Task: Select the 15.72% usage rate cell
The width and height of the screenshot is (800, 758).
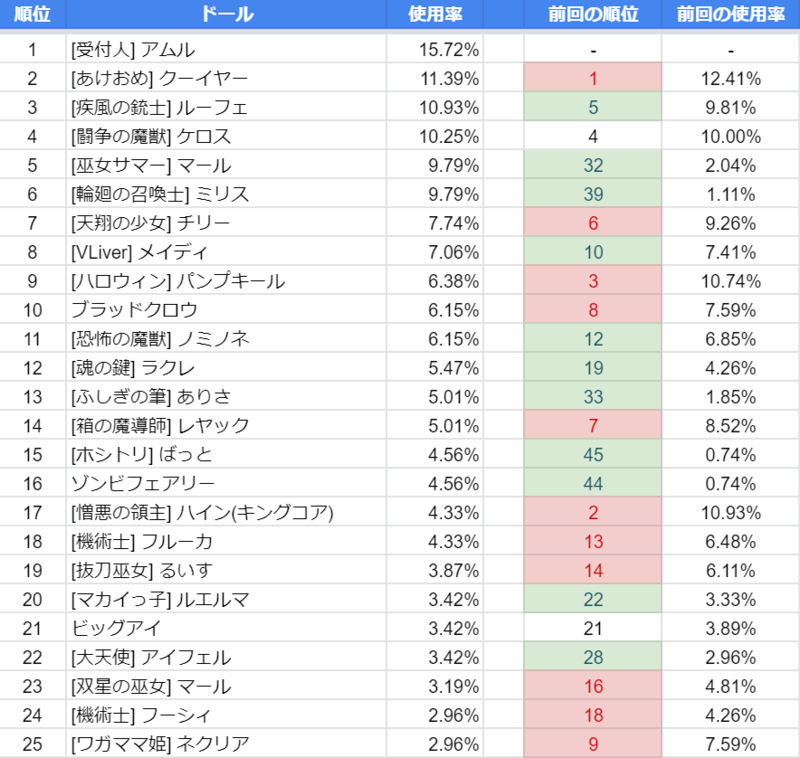Action: (435, 49)
